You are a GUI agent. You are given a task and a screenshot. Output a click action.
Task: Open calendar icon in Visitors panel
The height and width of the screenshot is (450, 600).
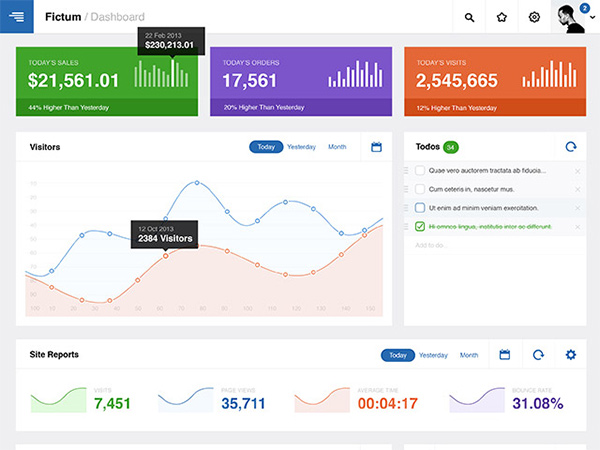[x=376, y=147]
